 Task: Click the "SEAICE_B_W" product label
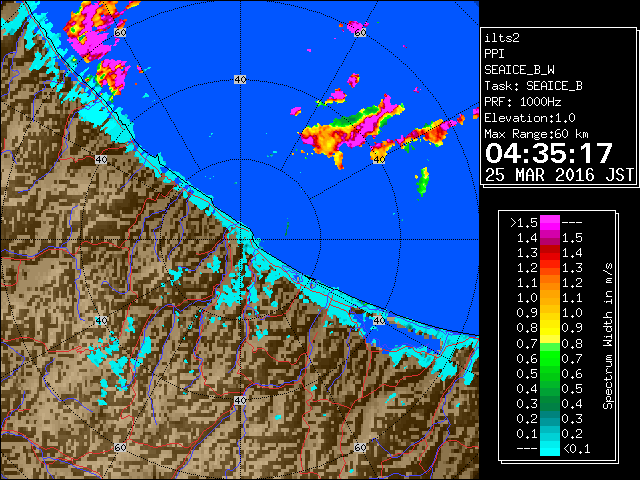[x=519, y=70]
